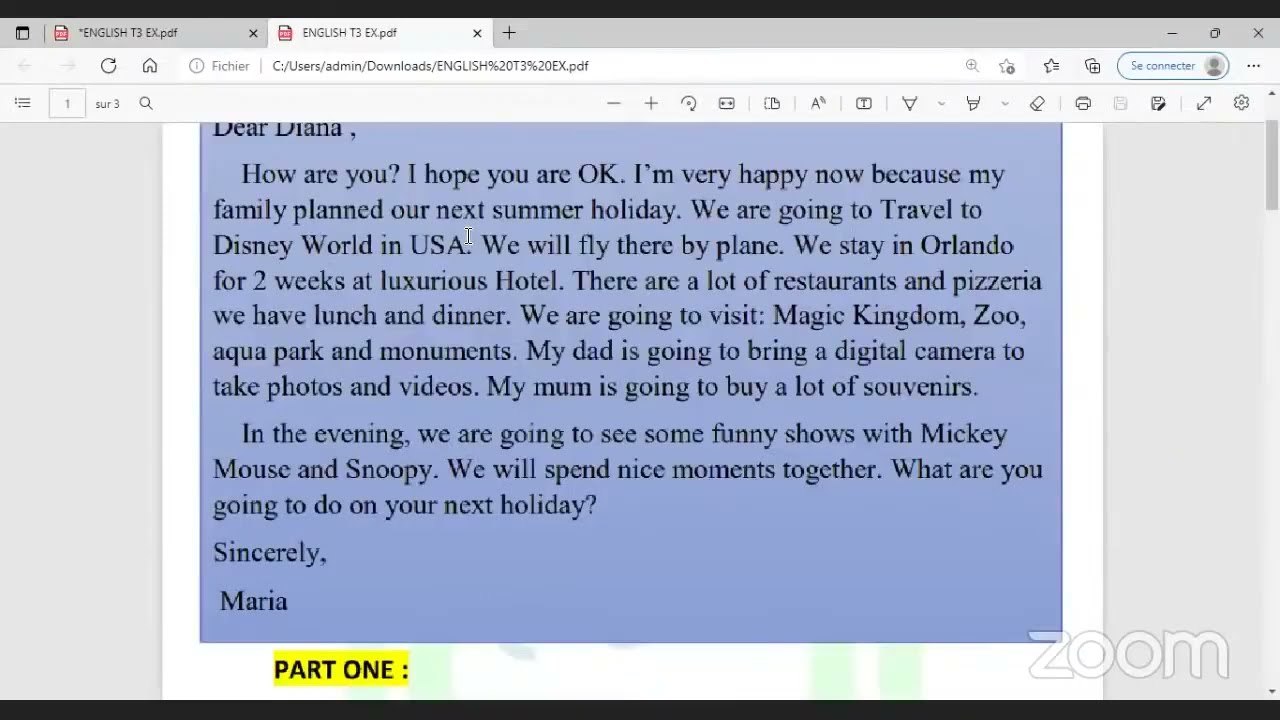Refresh the current page

[108, 66]
